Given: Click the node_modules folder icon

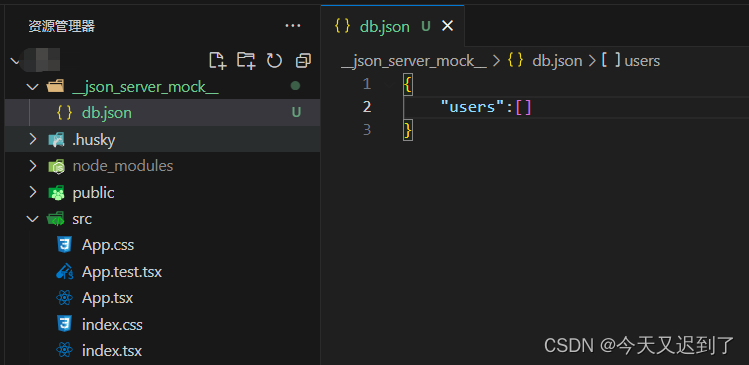Looking at the screenshot, I should click(56, 166).
